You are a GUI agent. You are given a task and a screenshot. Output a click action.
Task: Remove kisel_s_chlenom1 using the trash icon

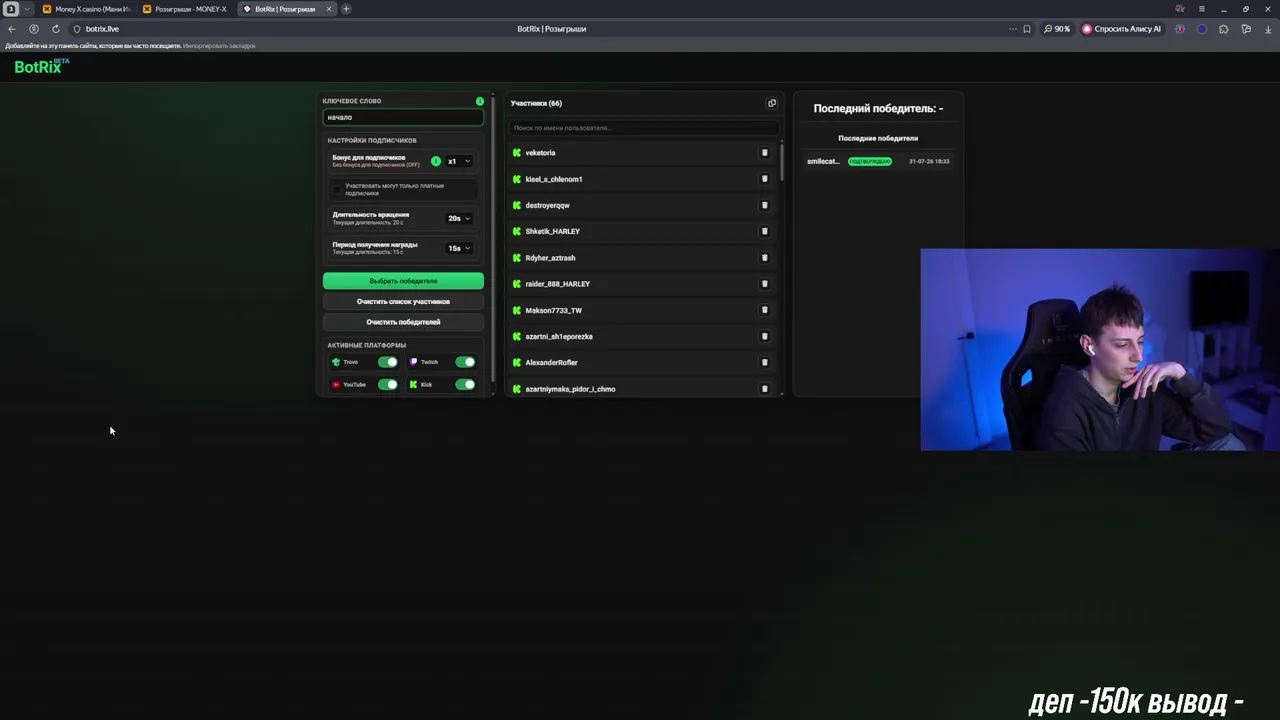765,179
